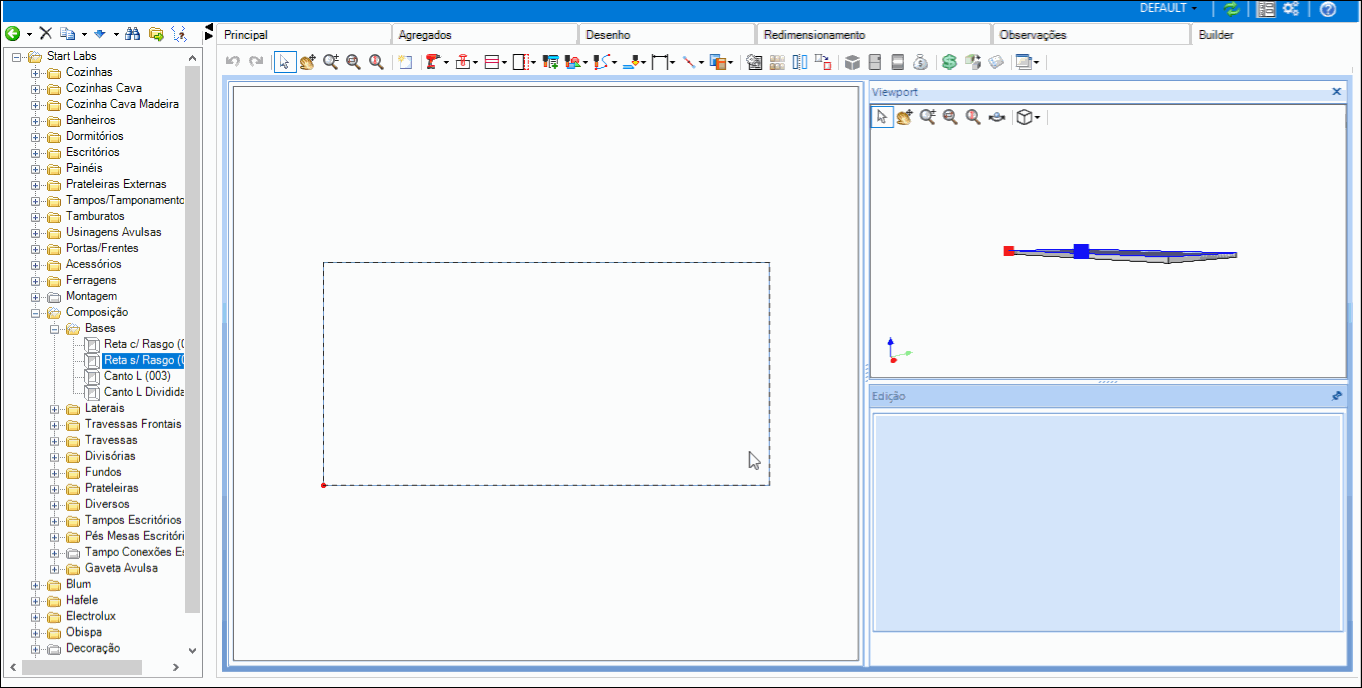The height and width of the screenshot is (688, 1362).
Task: Click zoom in magnifier in Viewport toolbar
Action: tap(928, 117)
